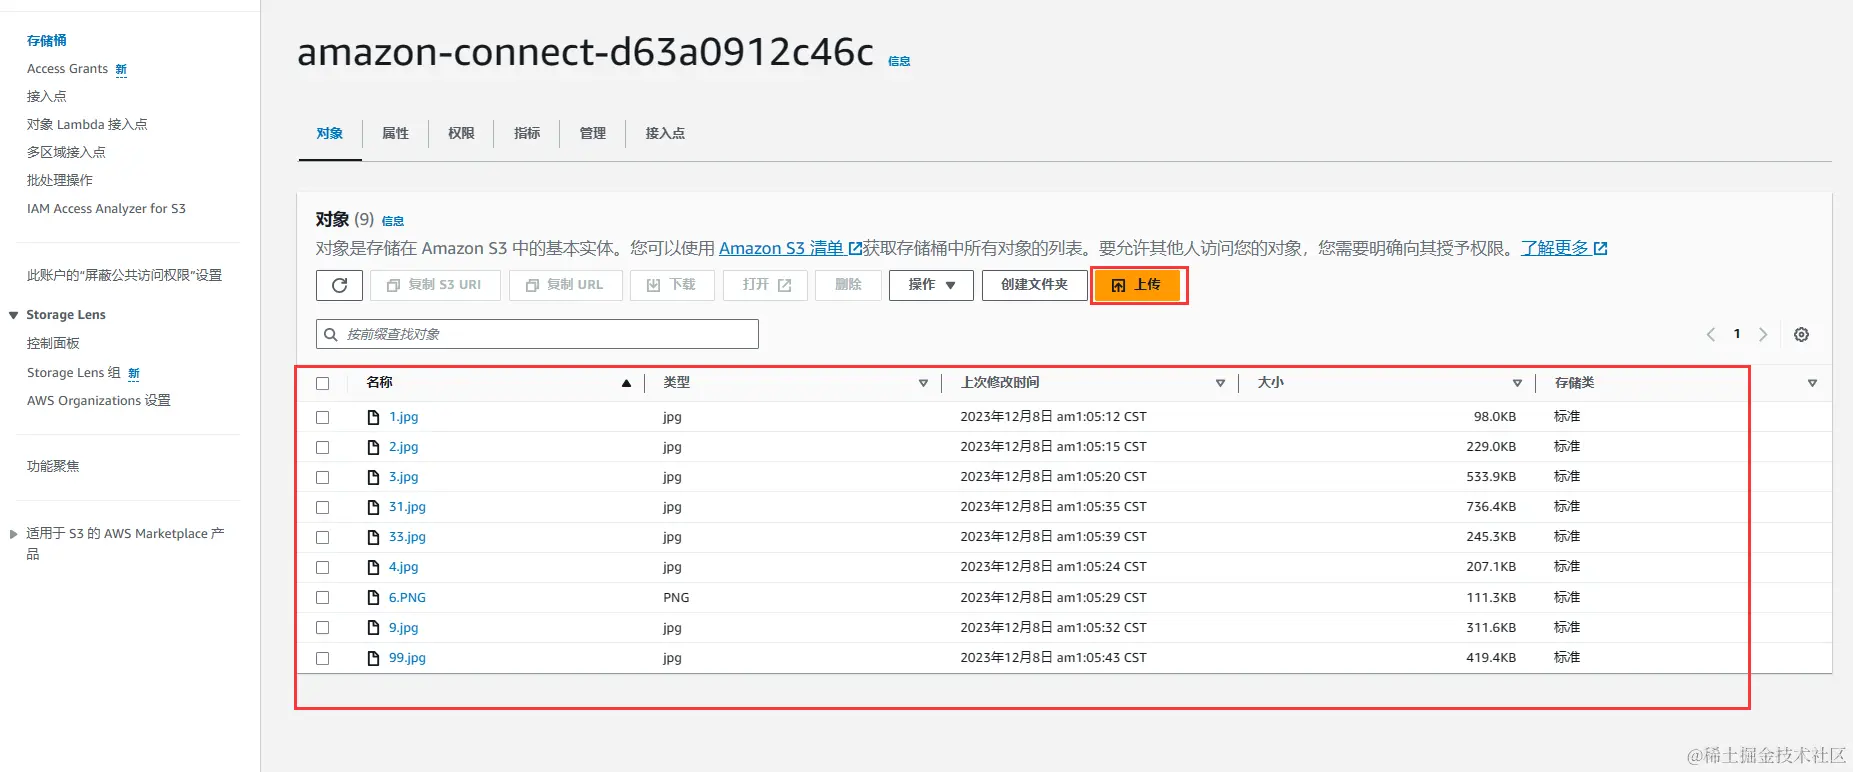The image size is (1853, 772).
Task: Switch to the 属性 tab
Action: 396,133
